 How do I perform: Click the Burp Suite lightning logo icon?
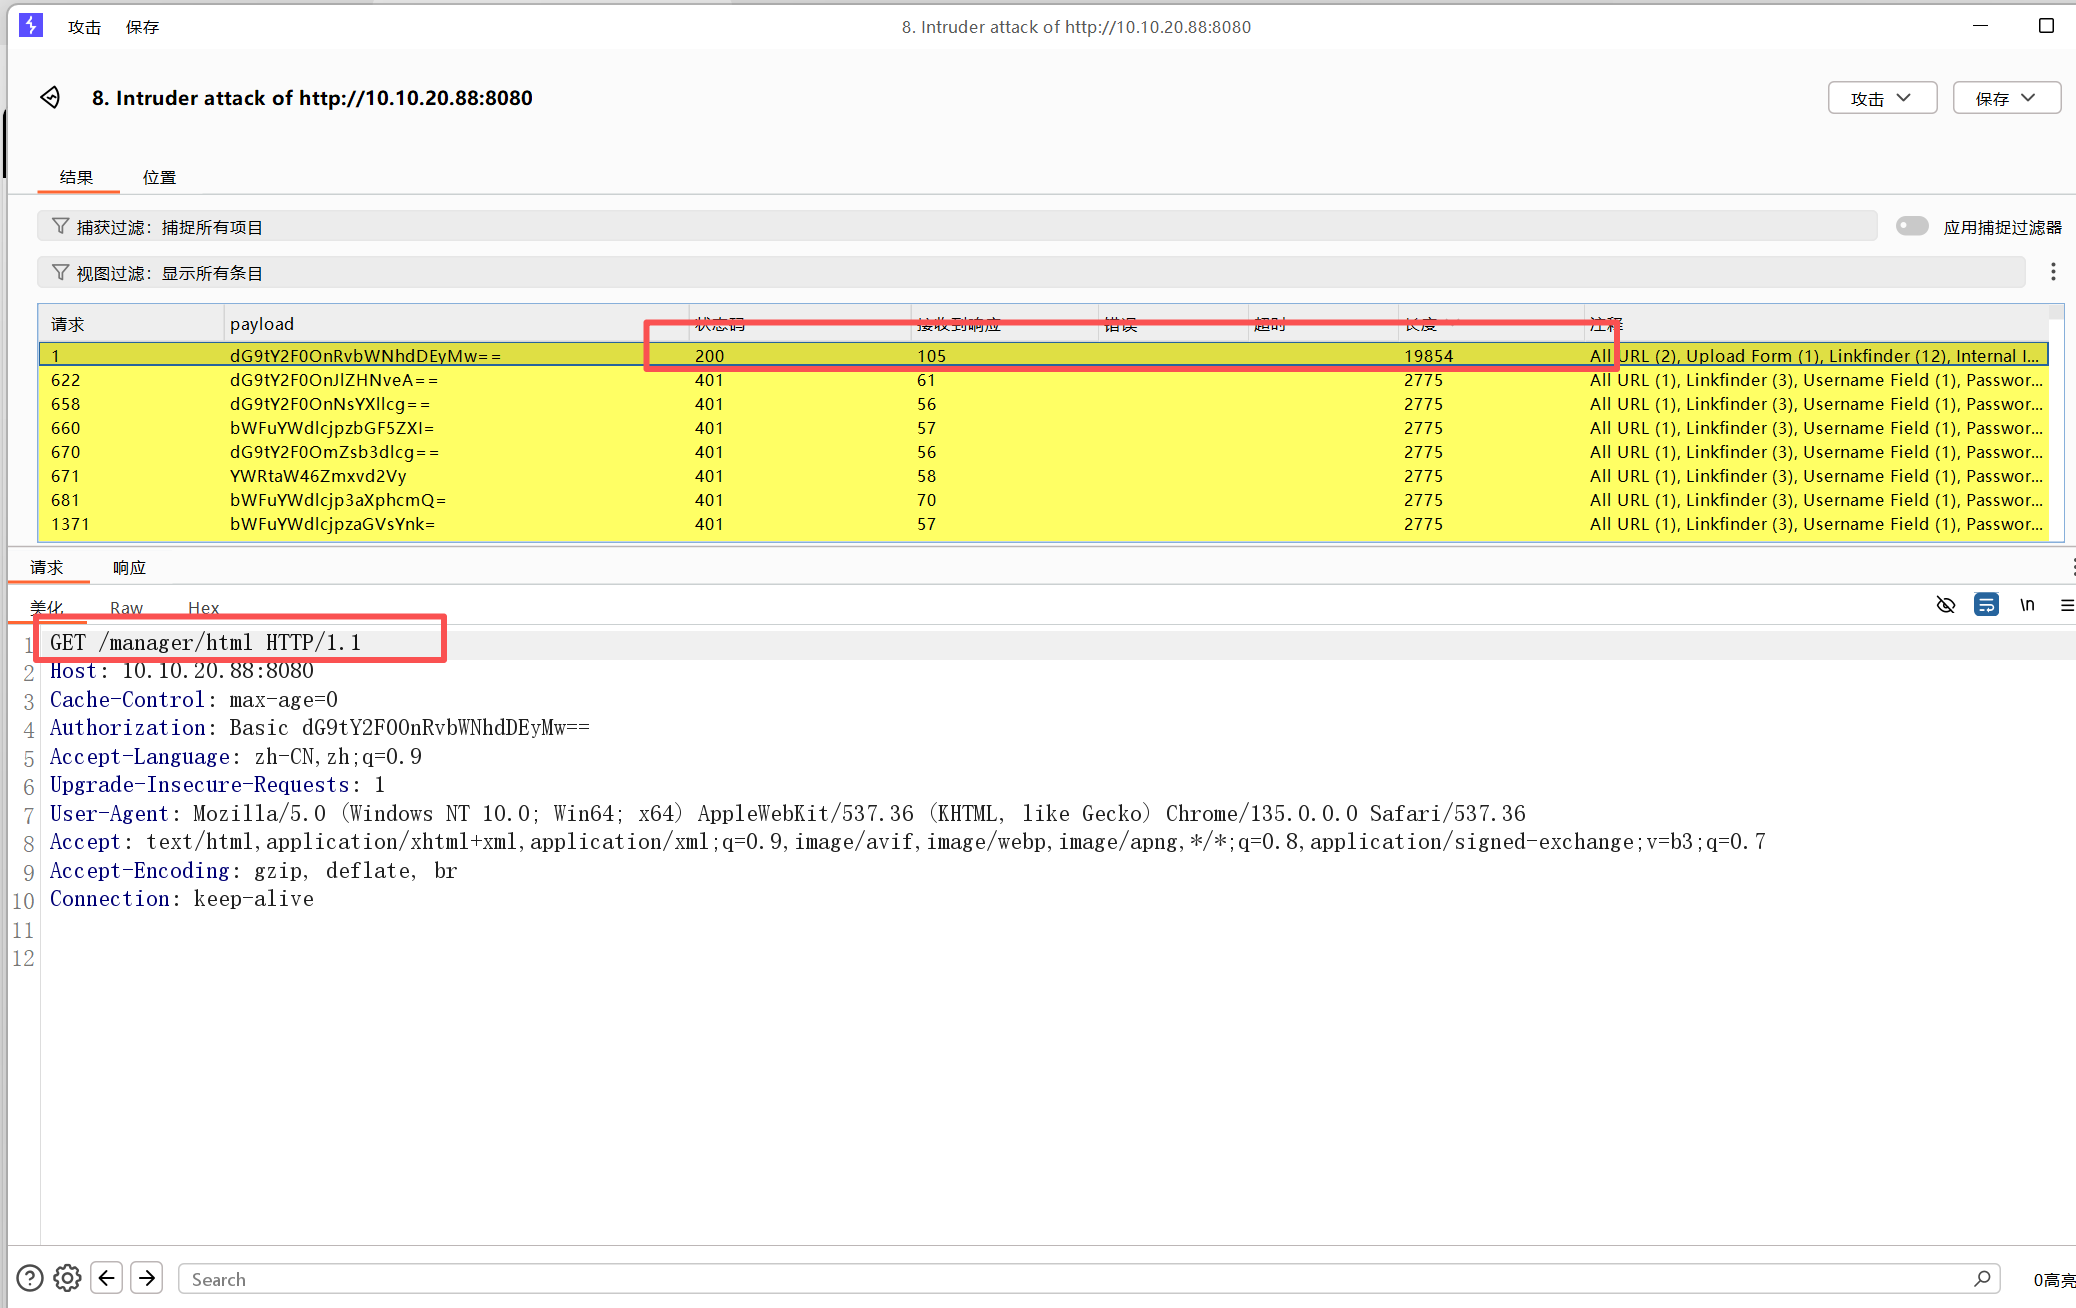pyautogui.click(x=31, y=26)
